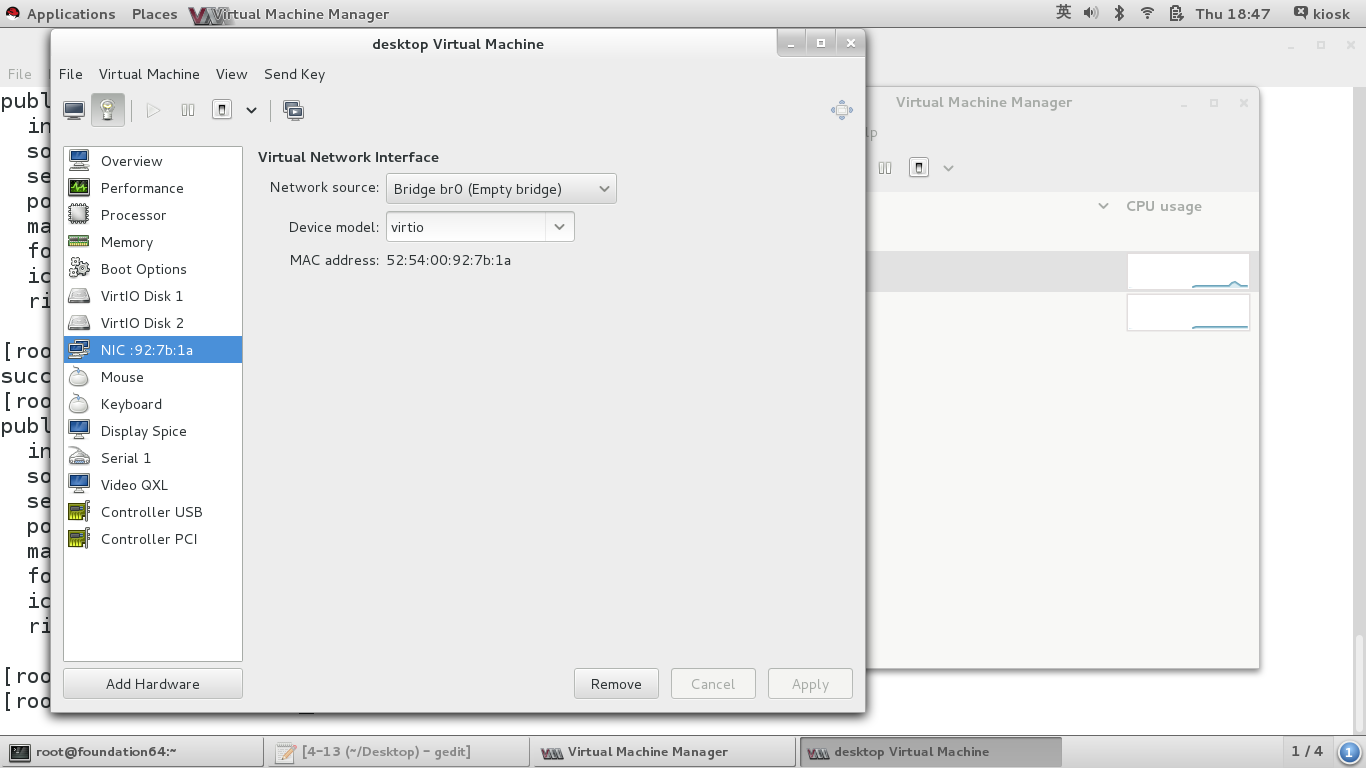This screenshot has width=1366, height=768.
Task: Open kiosk user menu
Action: pos(1322,14)
